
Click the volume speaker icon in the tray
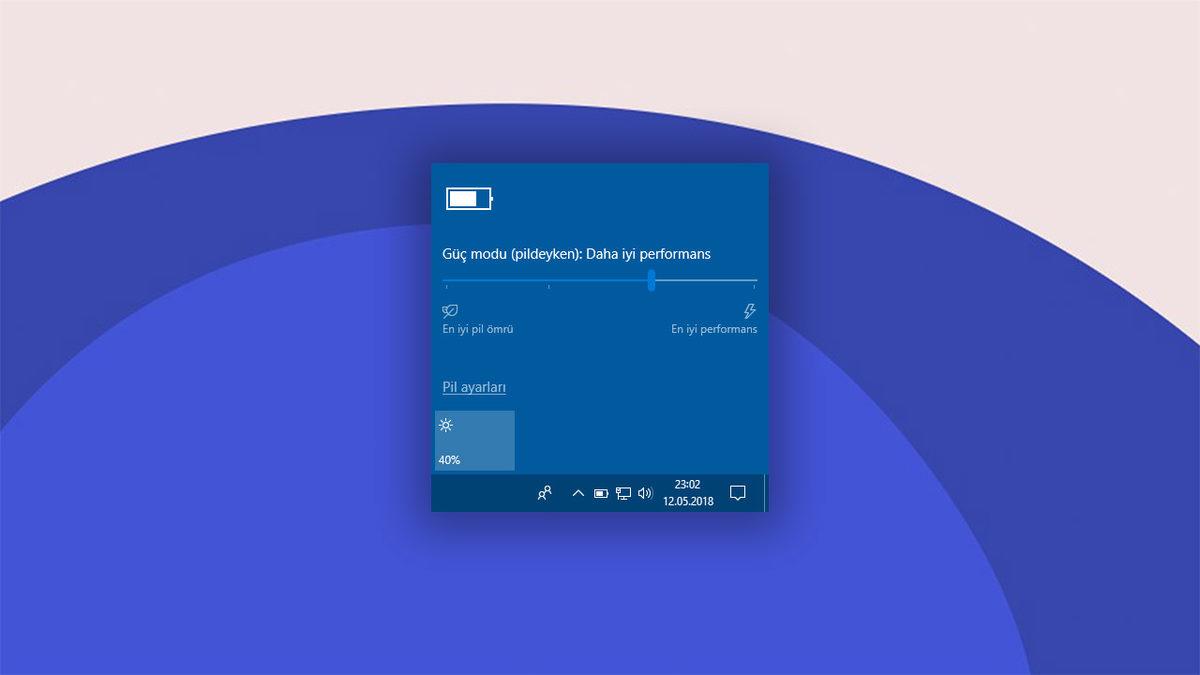coord(645,493)
